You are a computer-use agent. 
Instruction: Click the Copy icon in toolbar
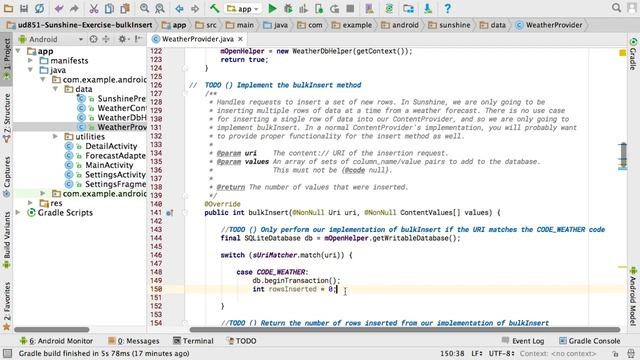[109, 8]
